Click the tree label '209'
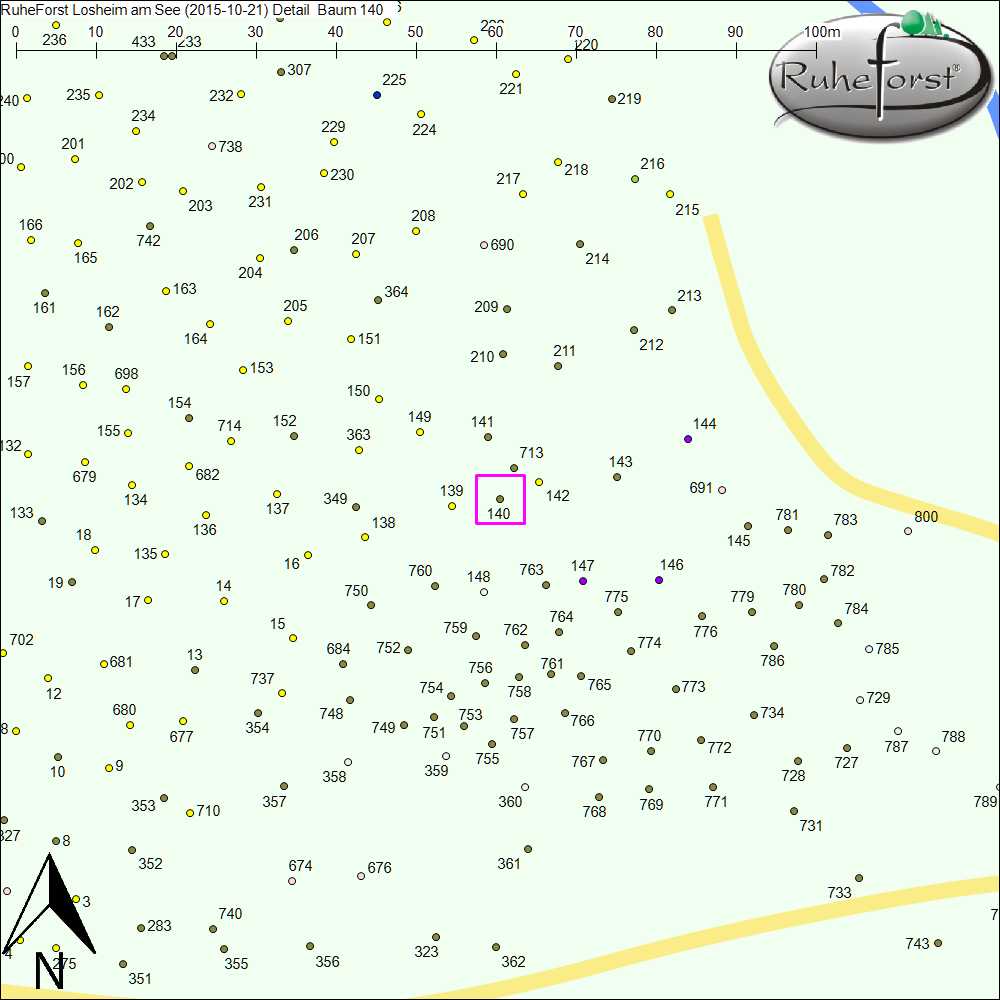Viewport: 1000px width, 1000px height. click(x=486, y=307)
